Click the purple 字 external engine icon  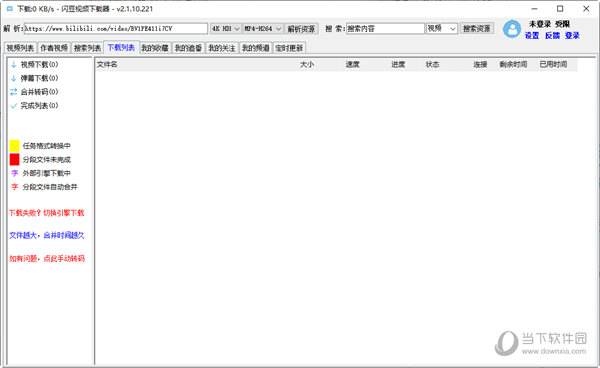(x=15, y=173)
